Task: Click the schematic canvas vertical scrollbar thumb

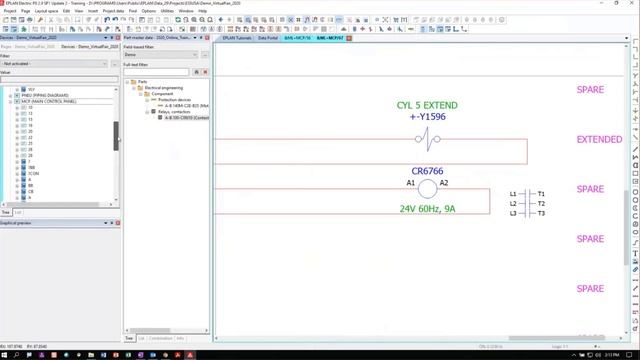Action: coord(627,227)
